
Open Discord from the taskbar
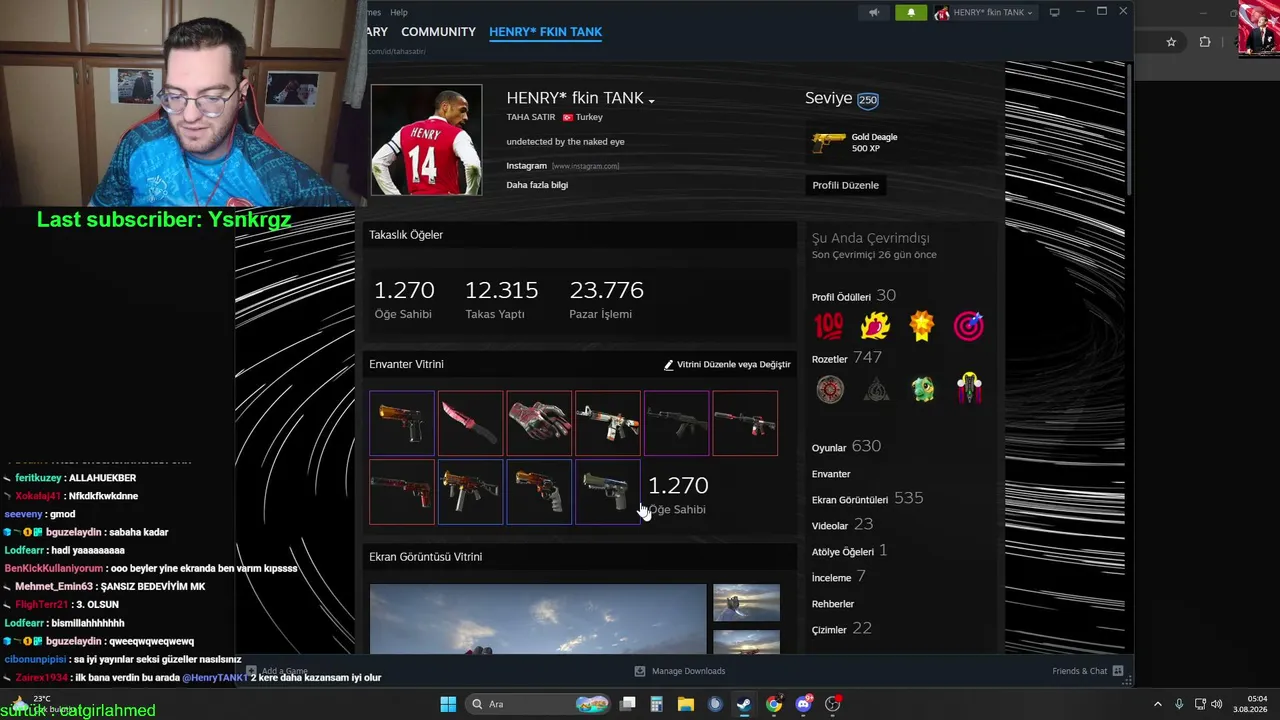(x=803, y=704)
